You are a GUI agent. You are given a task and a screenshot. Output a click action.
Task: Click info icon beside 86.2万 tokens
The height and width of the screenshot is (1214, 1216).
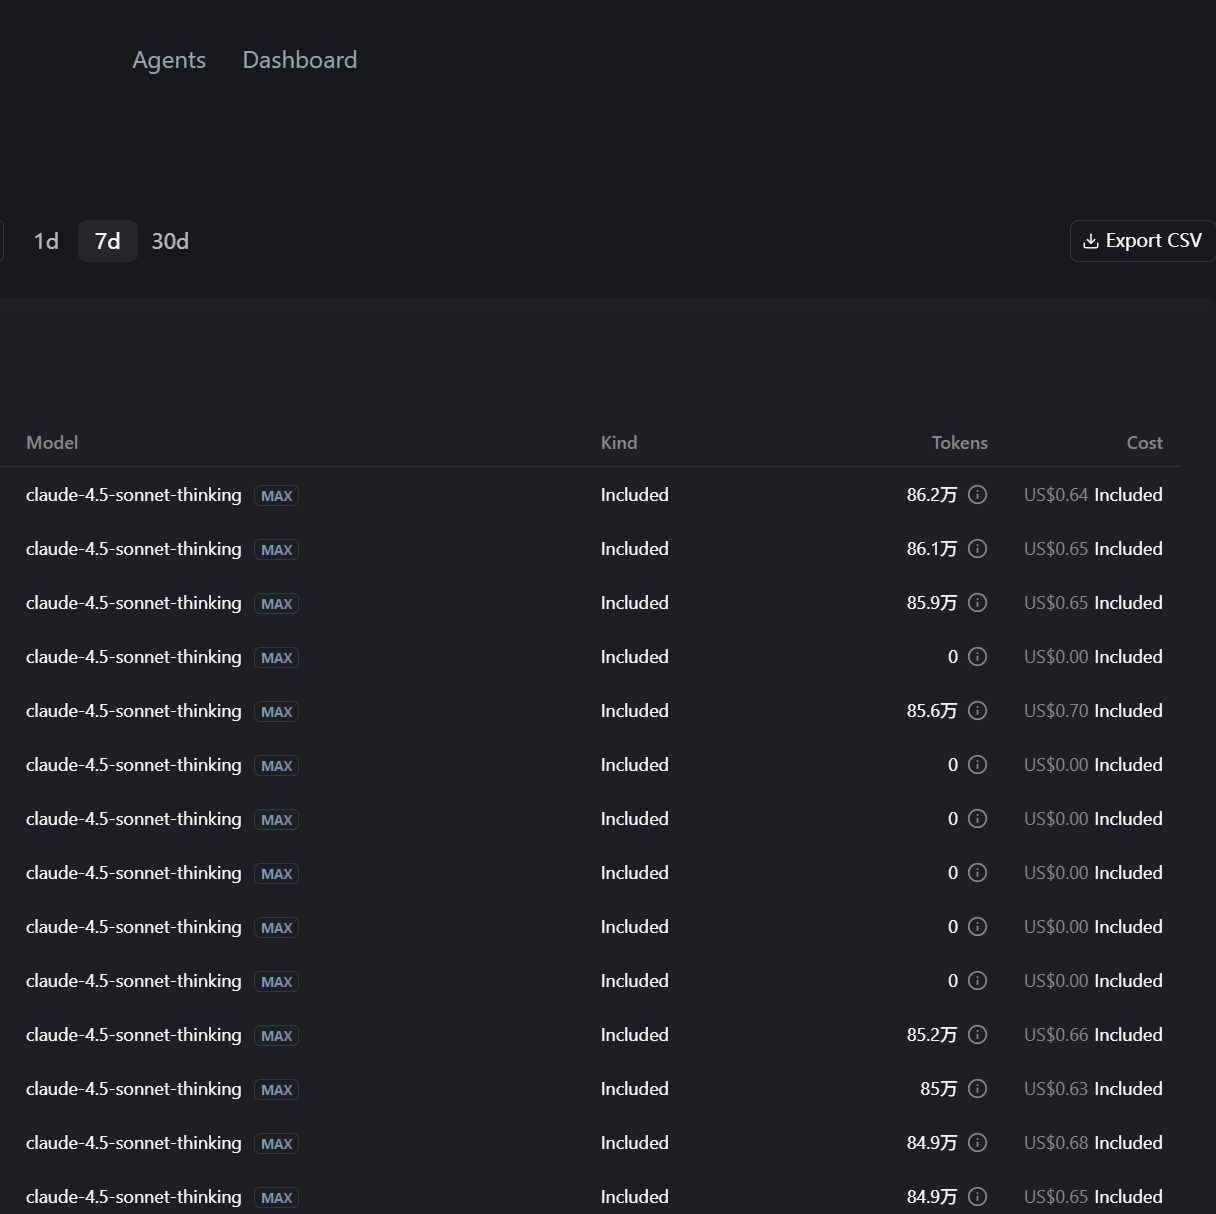coord(978,495)
